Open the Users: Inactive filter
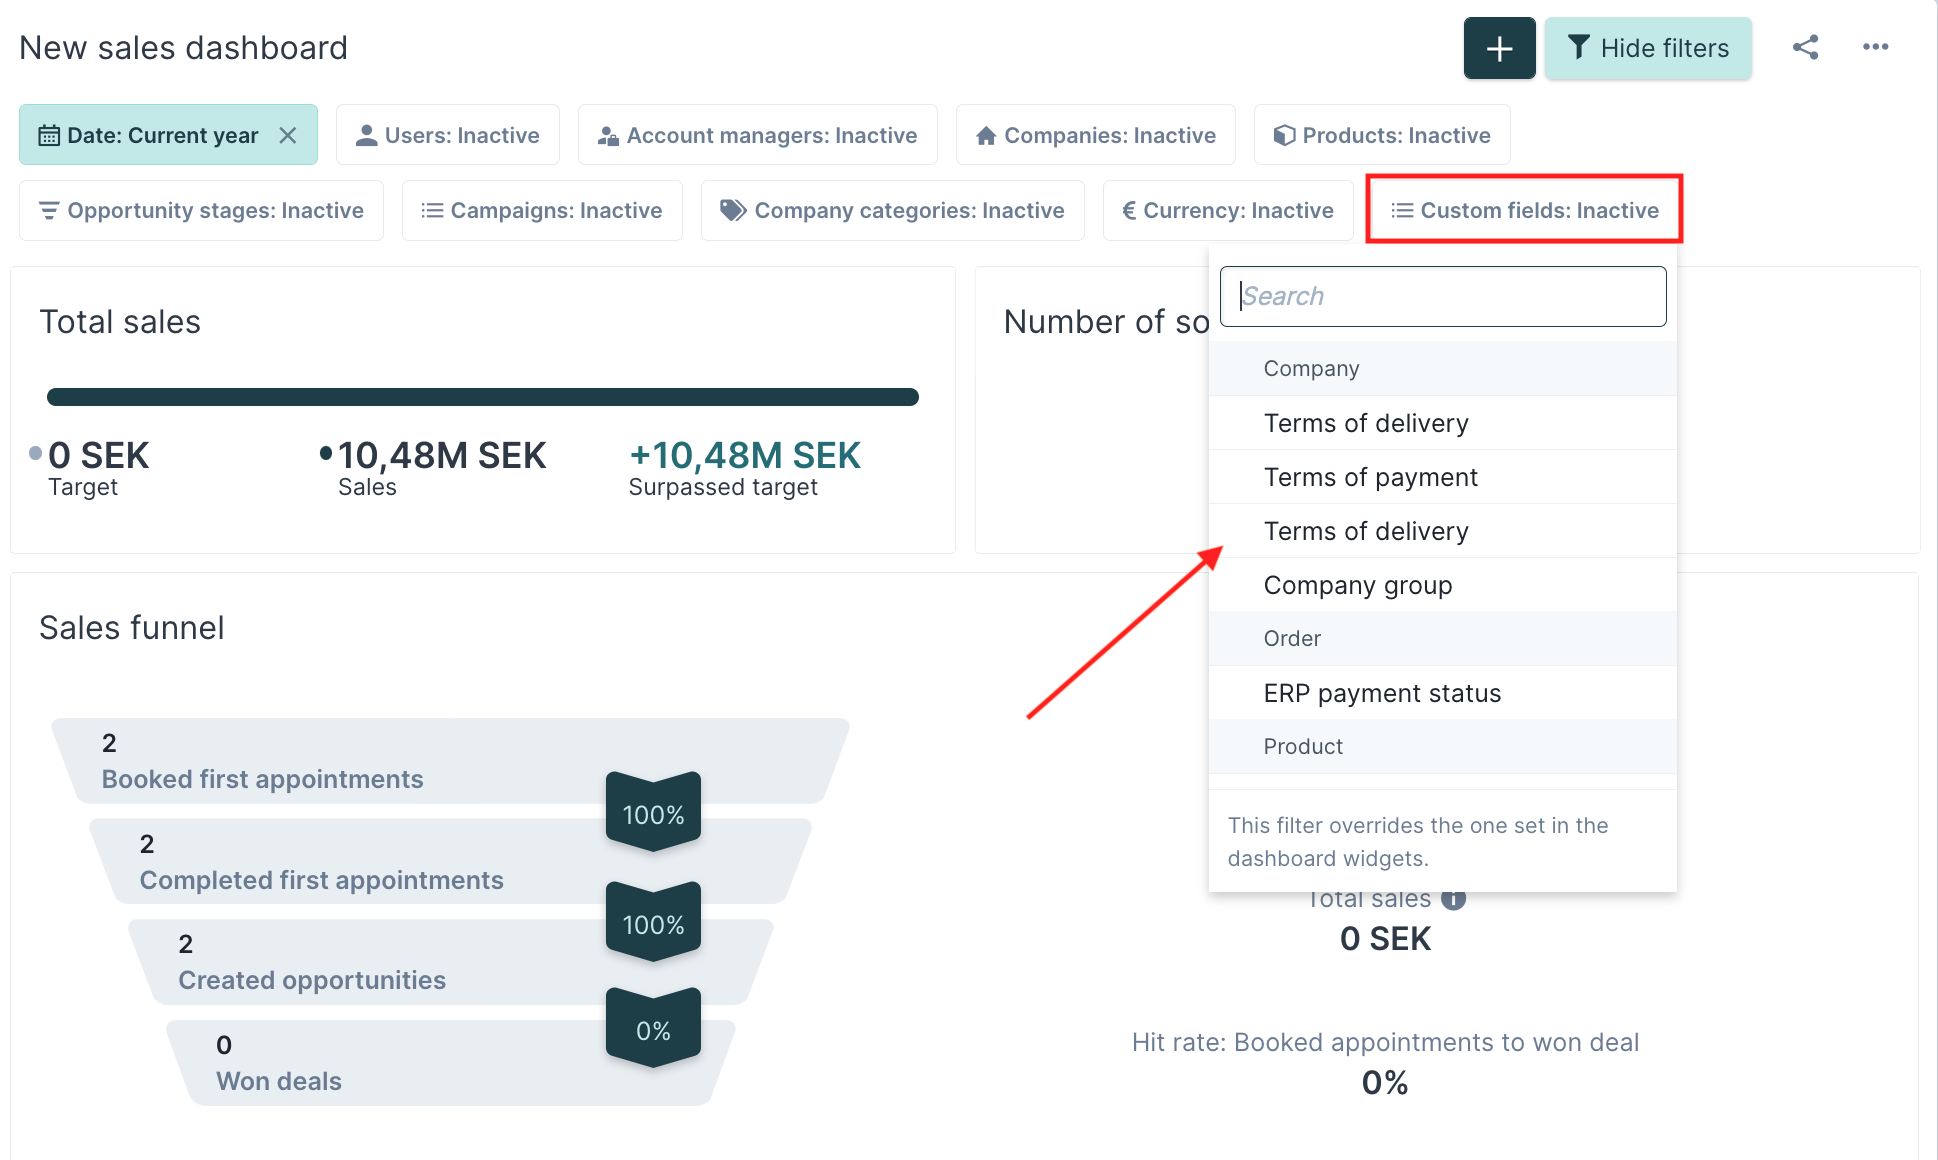1938x1160 pixels. [448, 135]
